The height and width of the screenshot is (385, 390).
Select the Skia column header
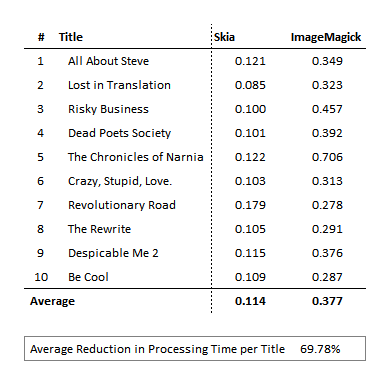(x=224, y=37)
